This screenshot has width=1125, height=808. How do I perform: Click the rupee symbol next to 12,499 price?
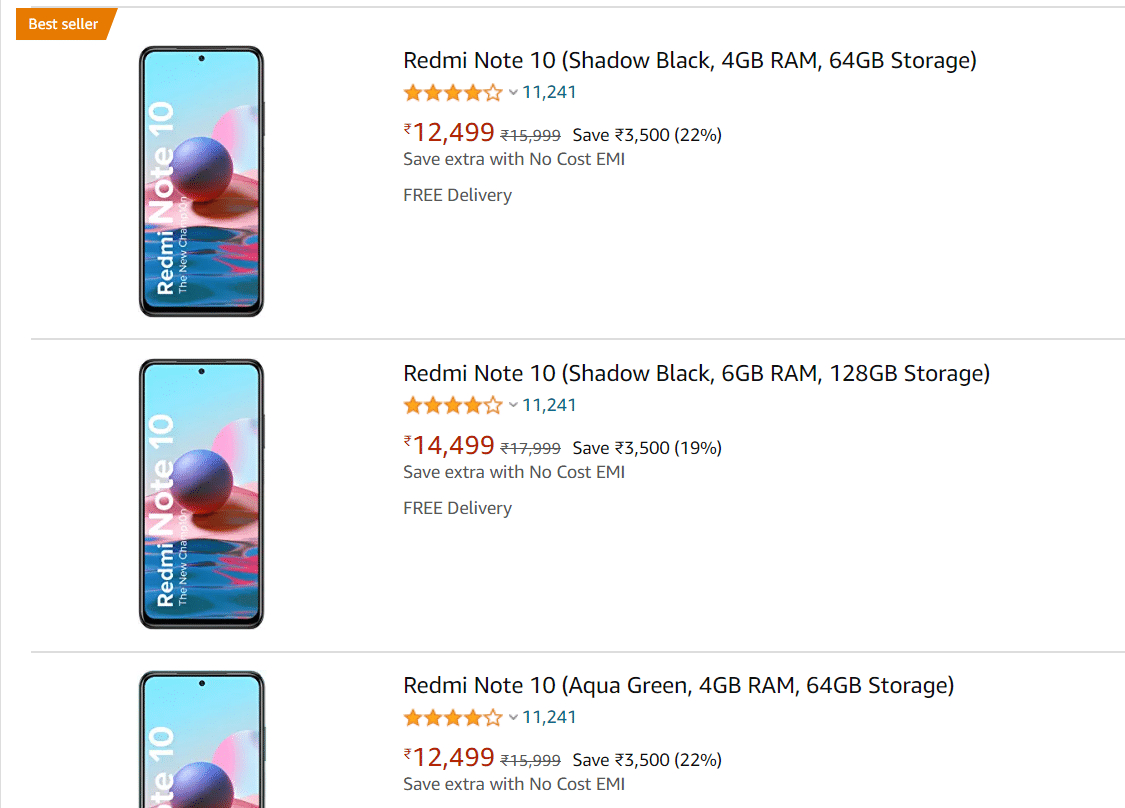[409, 131]
